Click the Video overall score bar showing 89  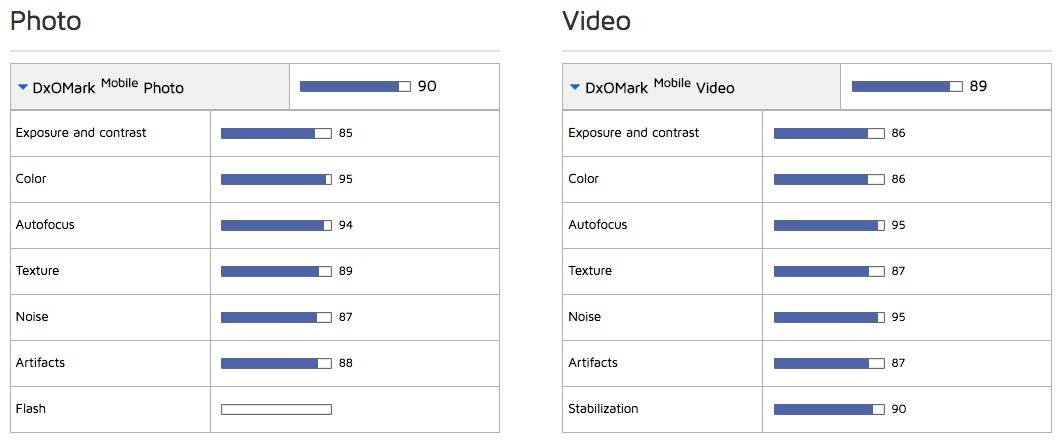pos(907,87)
